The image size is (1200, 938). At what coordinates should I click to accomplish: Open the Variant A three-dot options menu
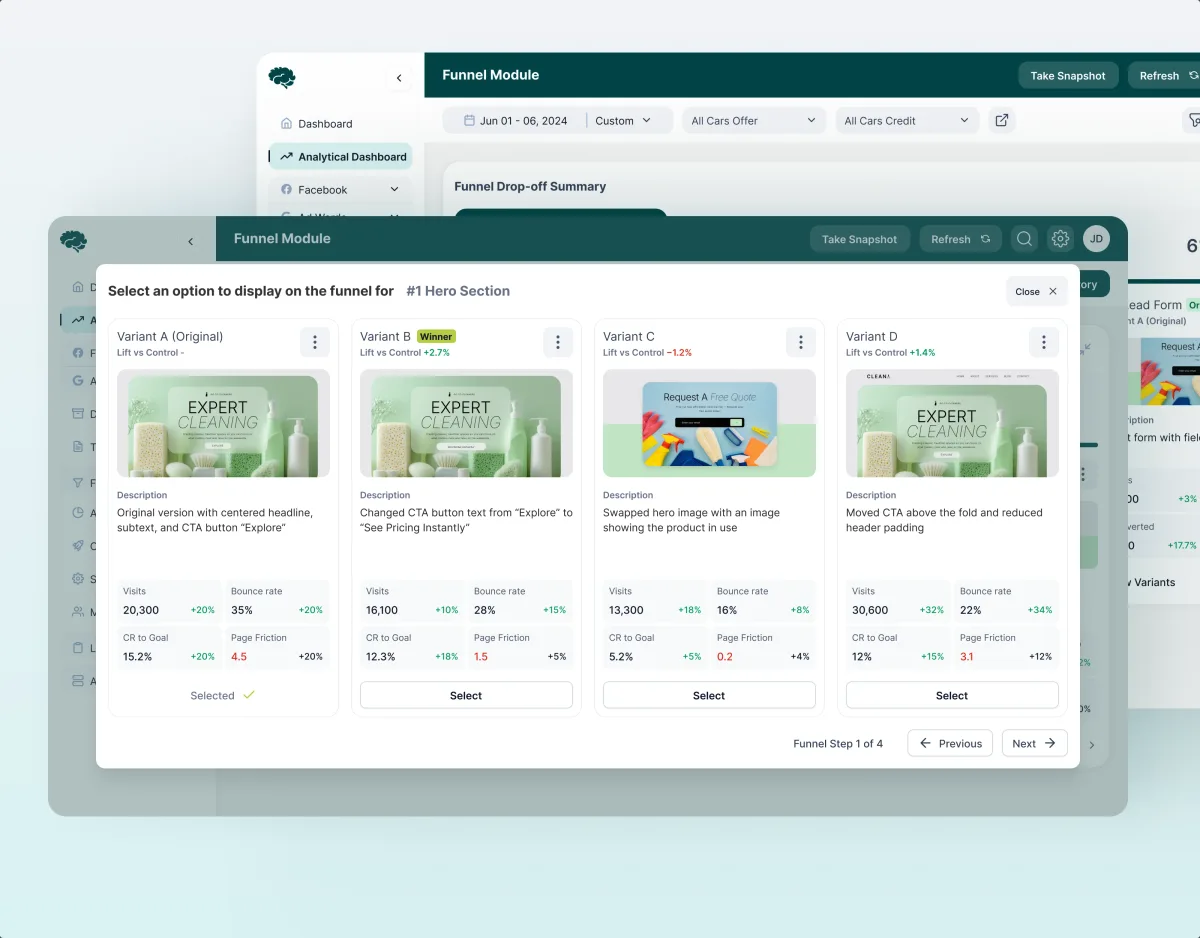pyautogui.click(x=315, y=342)
